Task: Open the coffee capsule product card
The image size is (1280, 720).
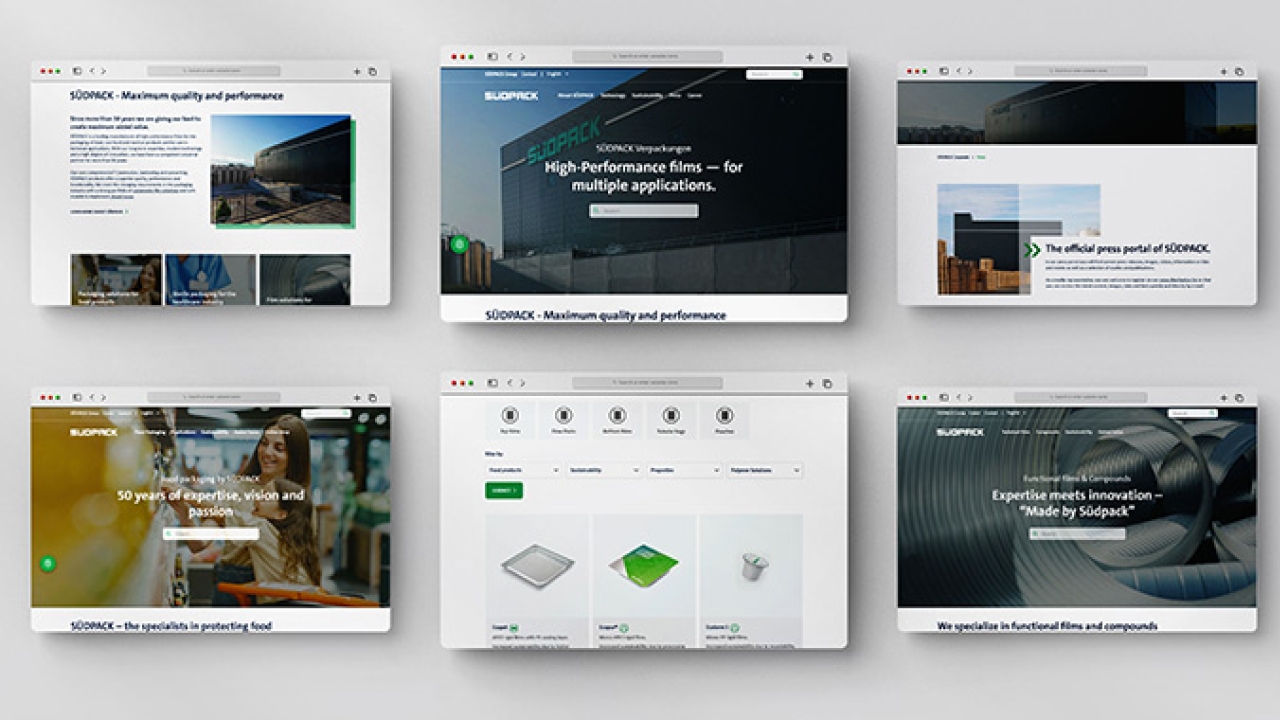Action: tap(751, 580)
